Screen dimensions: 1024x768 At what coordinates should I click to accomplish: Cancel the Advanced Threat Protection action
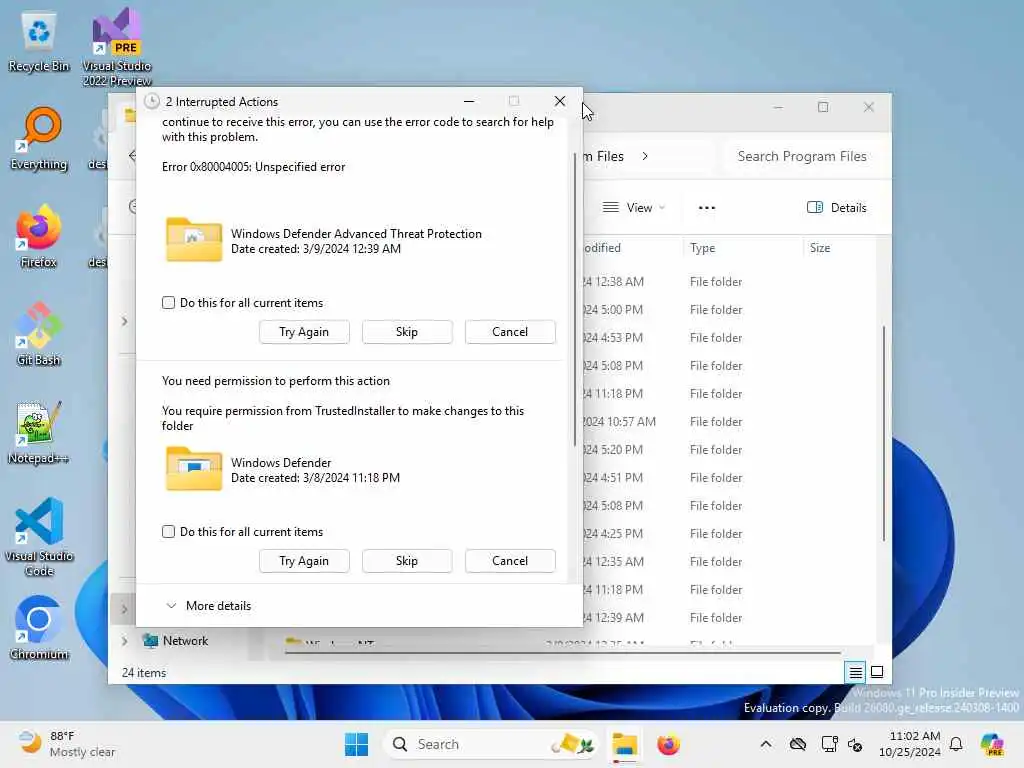(510, 332)
